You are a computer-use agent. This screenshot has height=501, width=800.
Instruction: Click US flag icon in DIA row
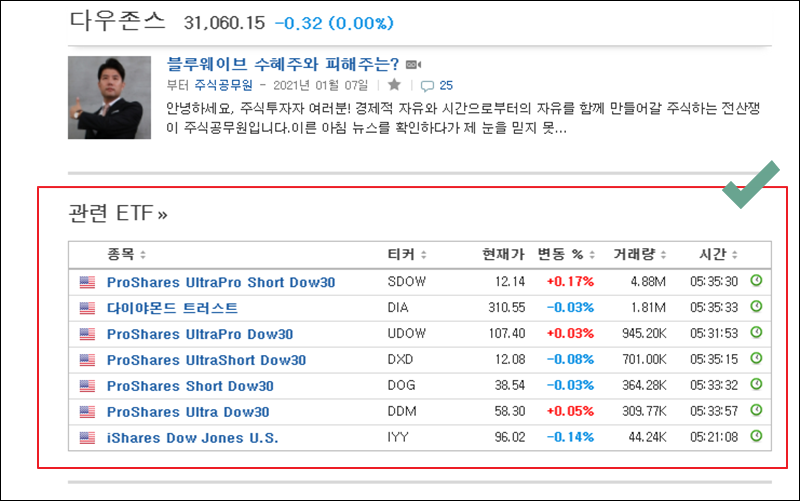point(87,308)
